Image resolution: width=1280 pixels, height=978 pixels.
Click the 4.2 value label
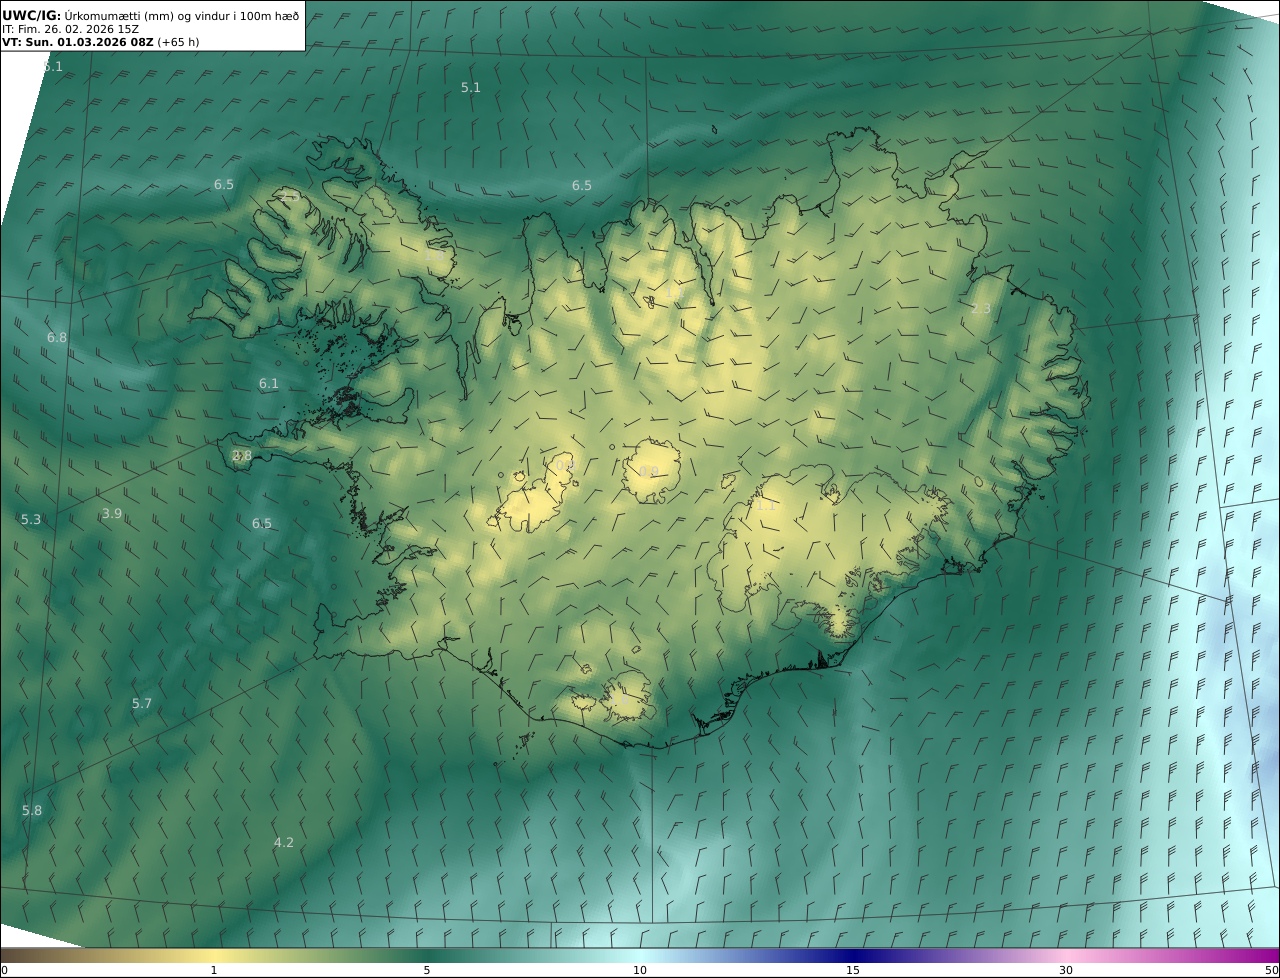point(284,843)
